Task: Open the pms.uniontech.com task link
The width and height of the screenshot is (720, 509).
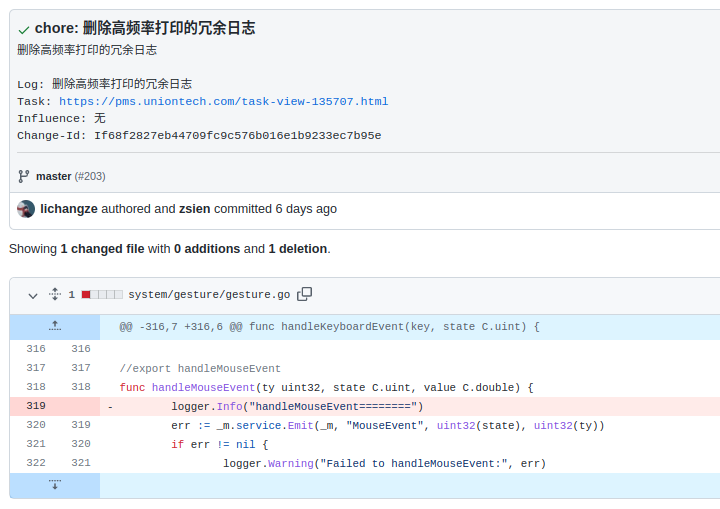Action: click(x=223, y=101)
